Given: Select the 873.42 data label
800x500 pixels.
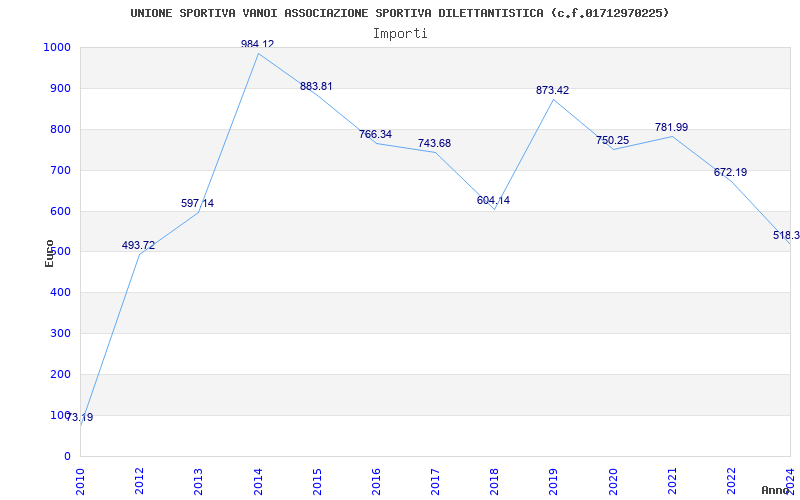Looking at the screenshot, I should point(553,90).
